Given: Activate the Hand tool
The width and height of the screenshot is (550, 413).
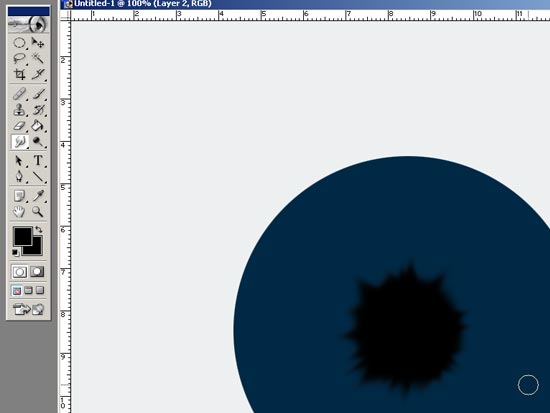Looking at the screenshot, I should pyautogui.click(x=19, y=212).
